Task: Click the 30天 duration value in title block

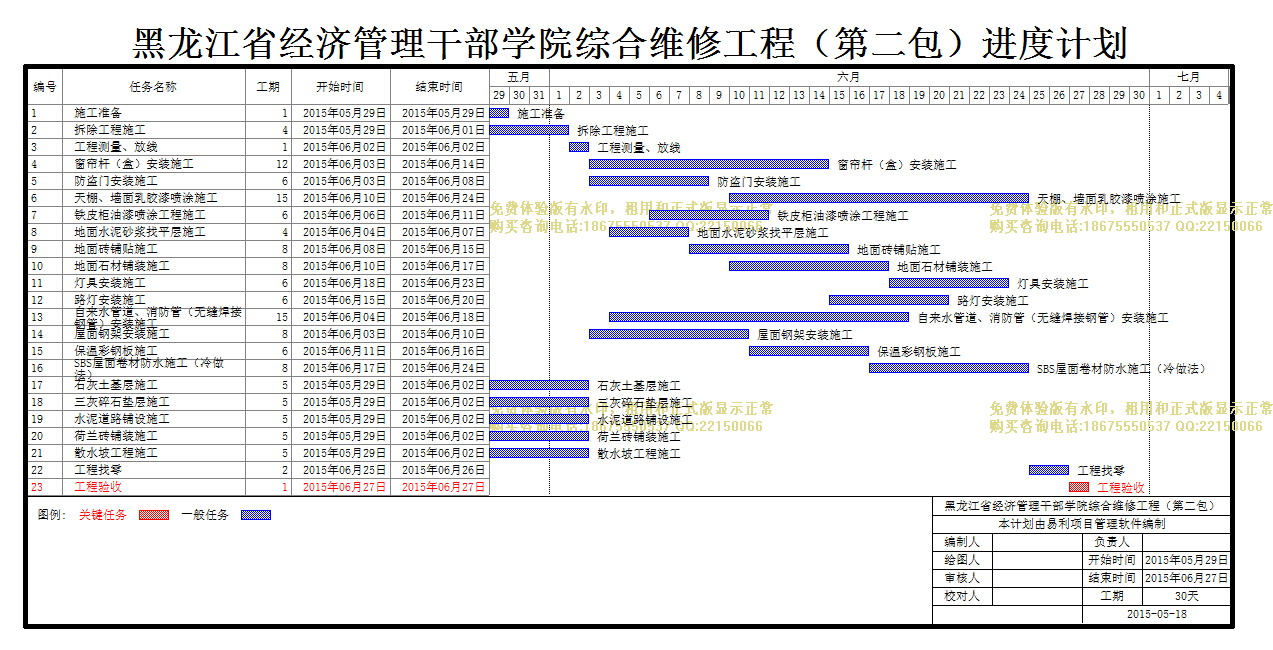Action: pyautogui.click(x=1187, y=596)
